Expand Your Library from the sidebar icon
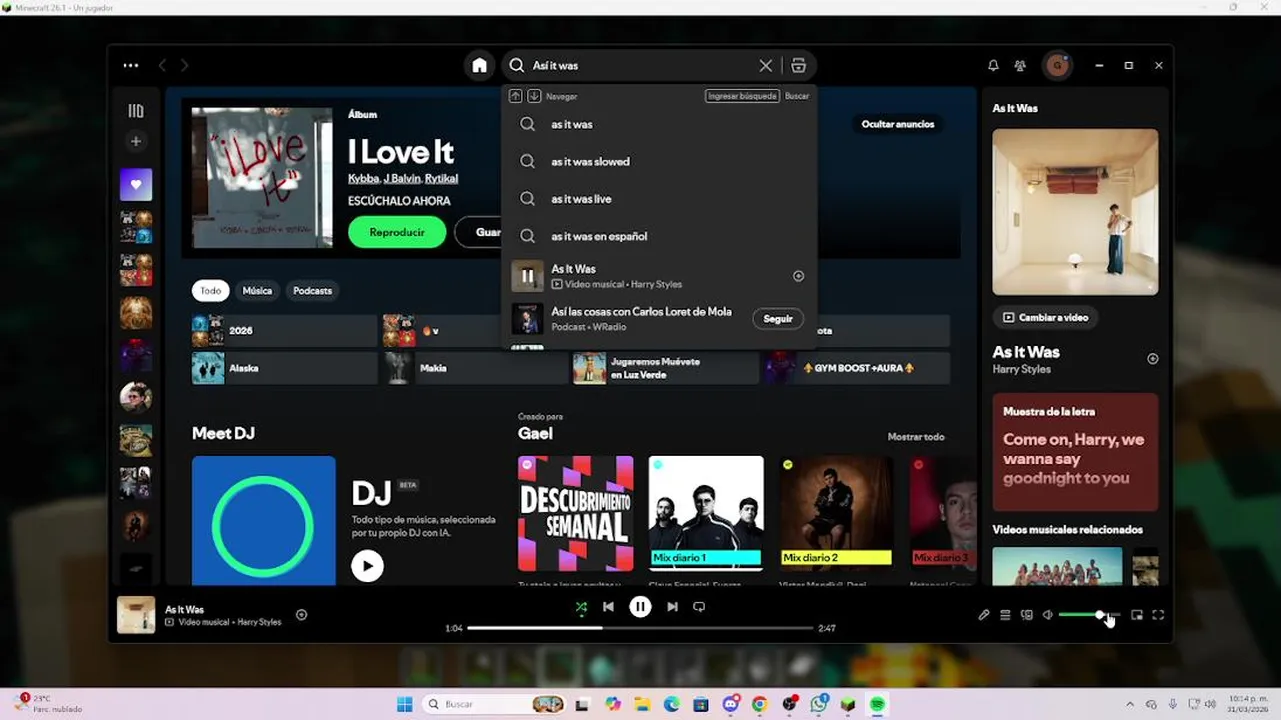This screenshot has width=1281, height=720. click(x=136, y=111)
